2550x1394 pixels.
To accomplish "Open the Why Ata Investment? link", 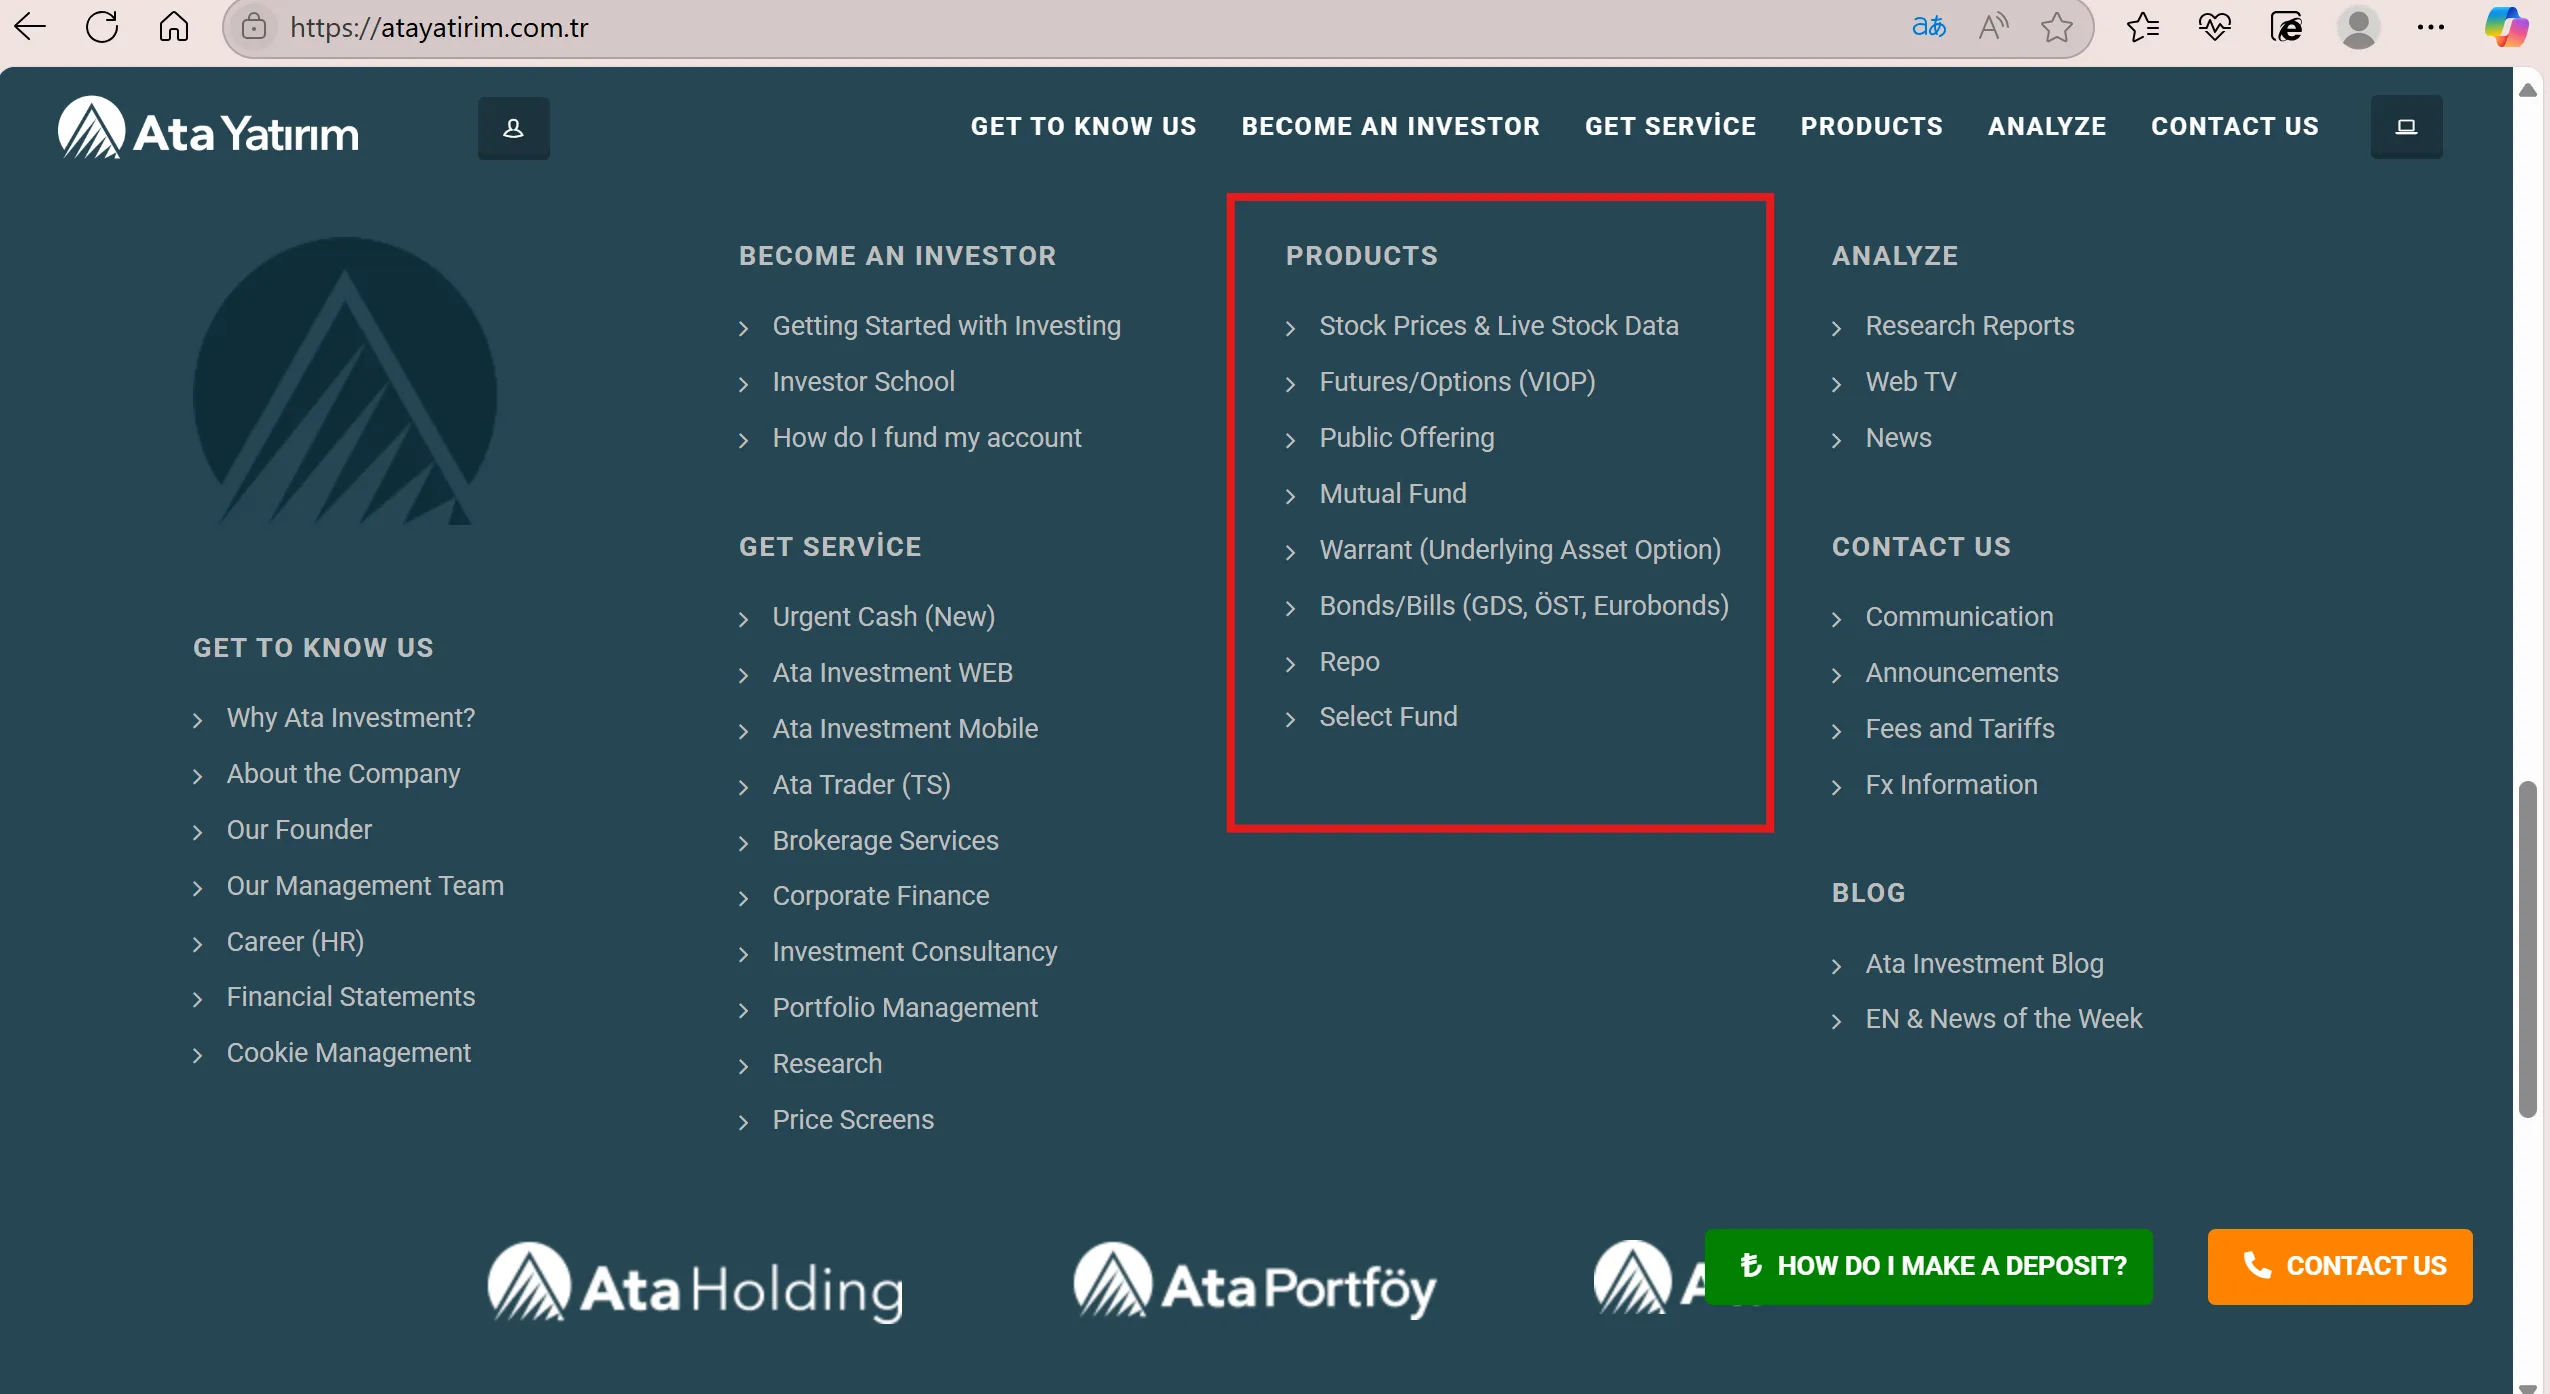I will [x=350, y=718].
